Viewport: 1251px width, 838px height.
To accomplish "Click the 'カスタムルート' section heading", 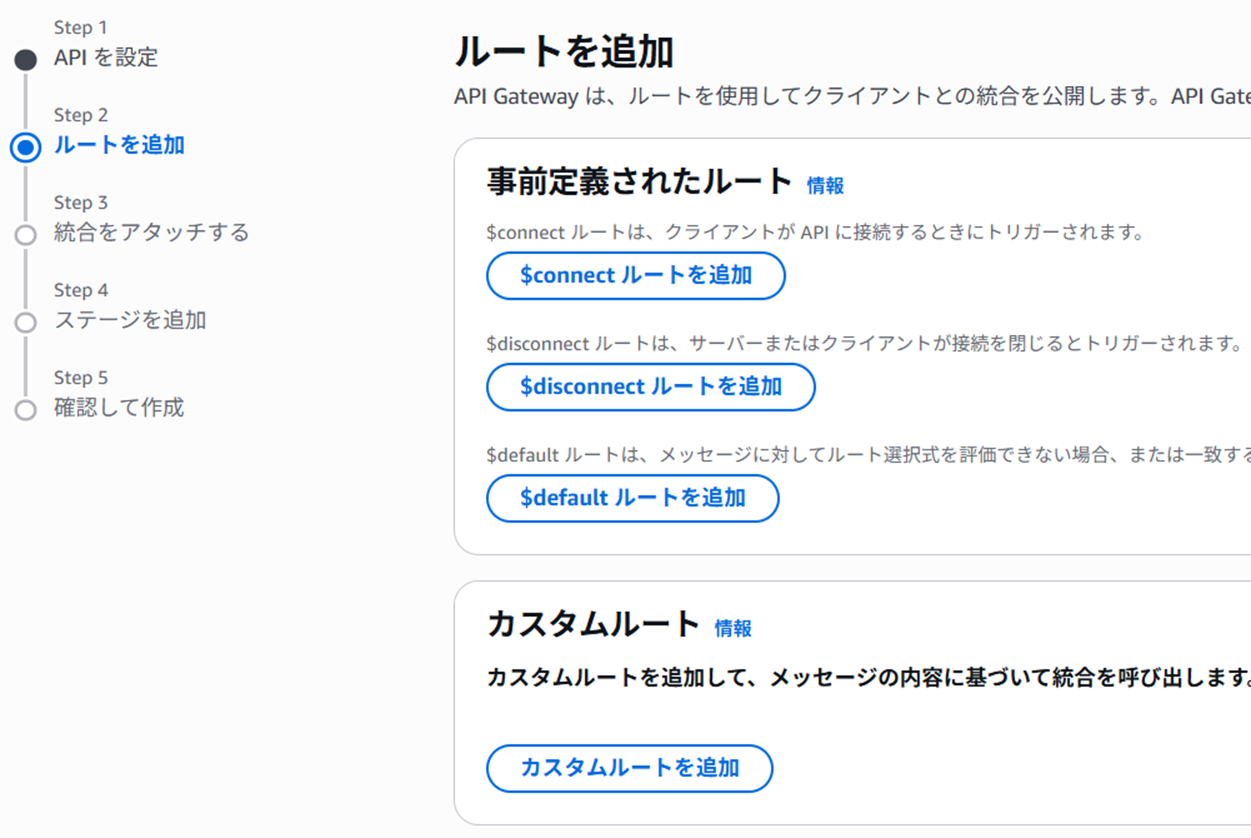I will 593,624.
